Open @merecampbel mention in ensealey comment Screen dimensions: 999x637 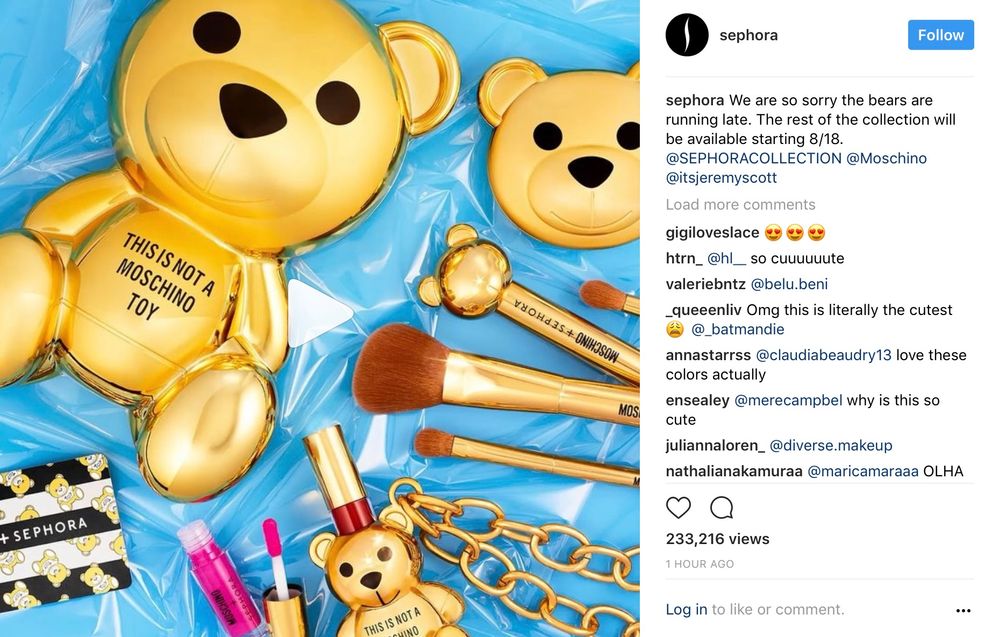click(x=788, y=400)
